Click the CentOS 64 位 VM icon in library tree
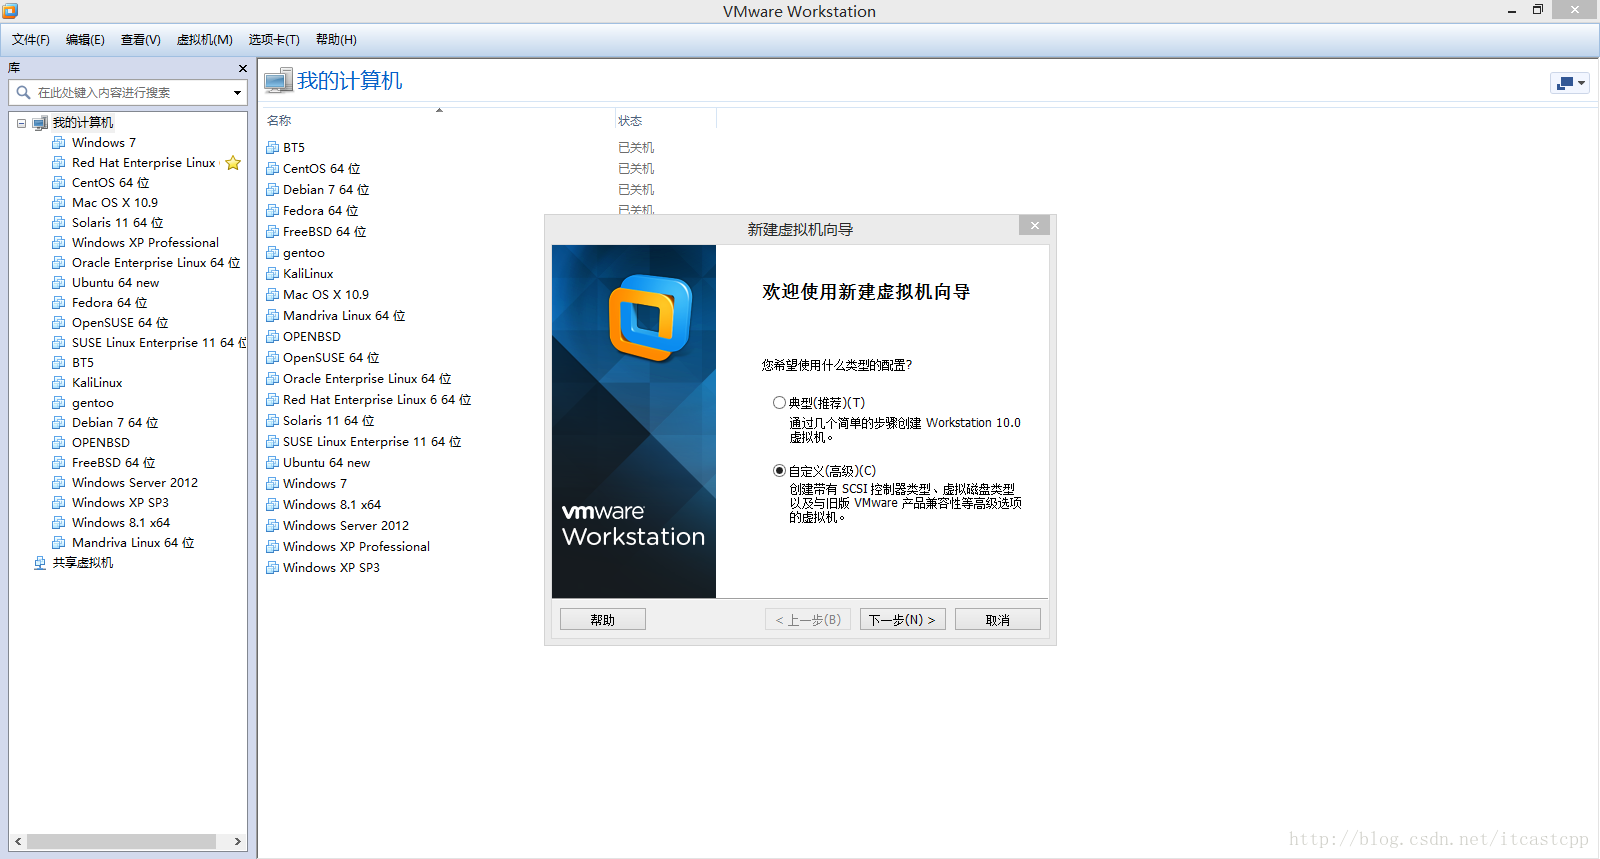 pos(59,183)
